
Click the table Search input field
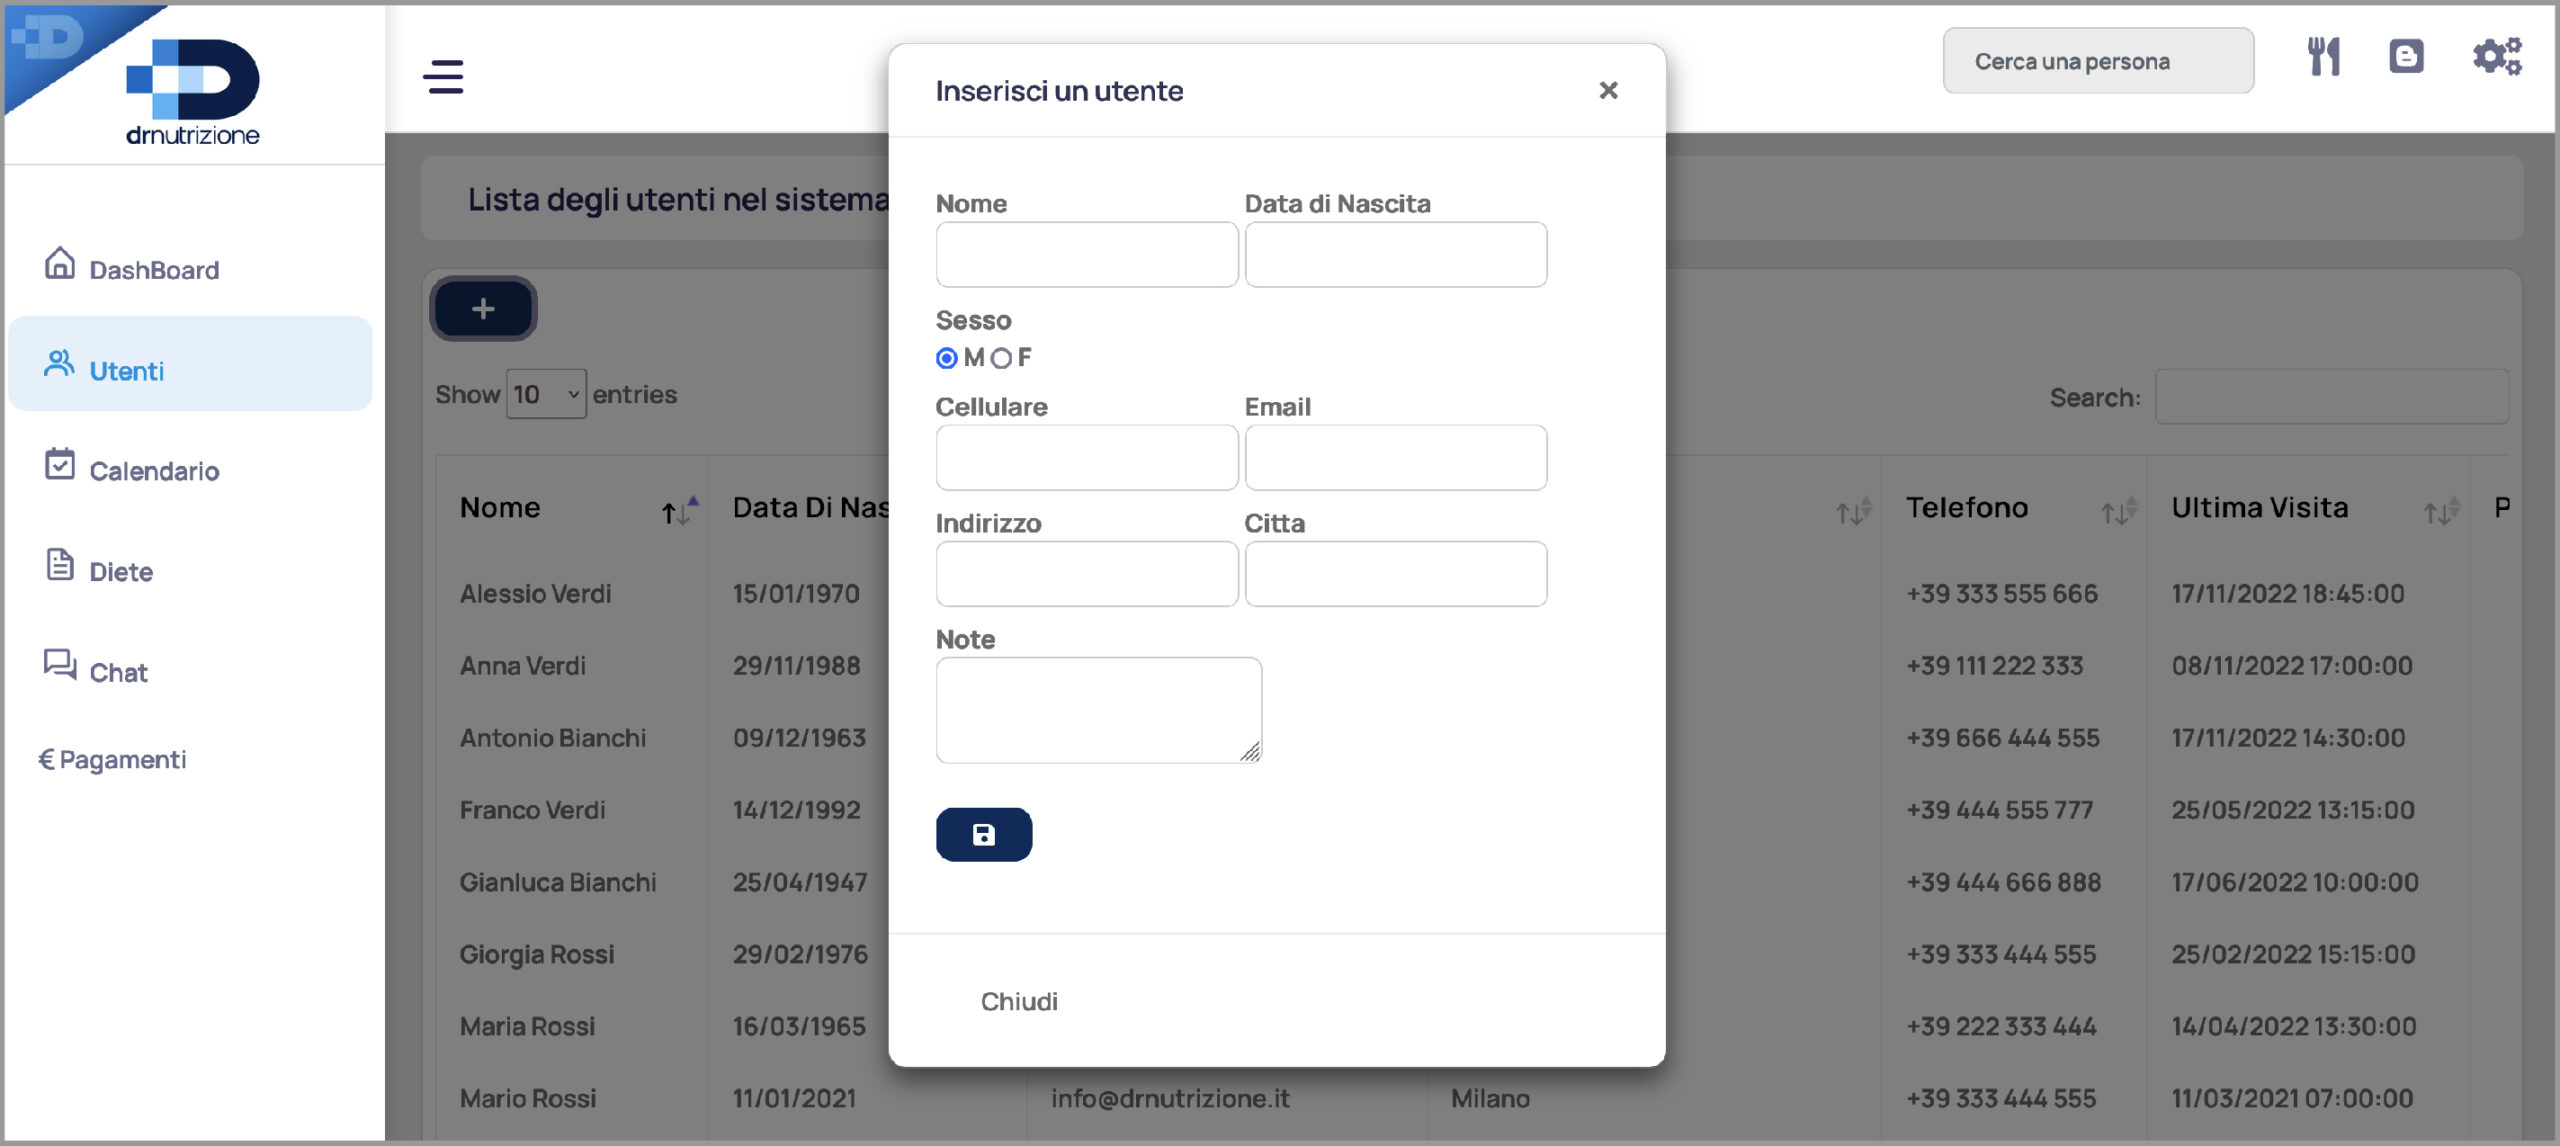(x=2331, y=397)
